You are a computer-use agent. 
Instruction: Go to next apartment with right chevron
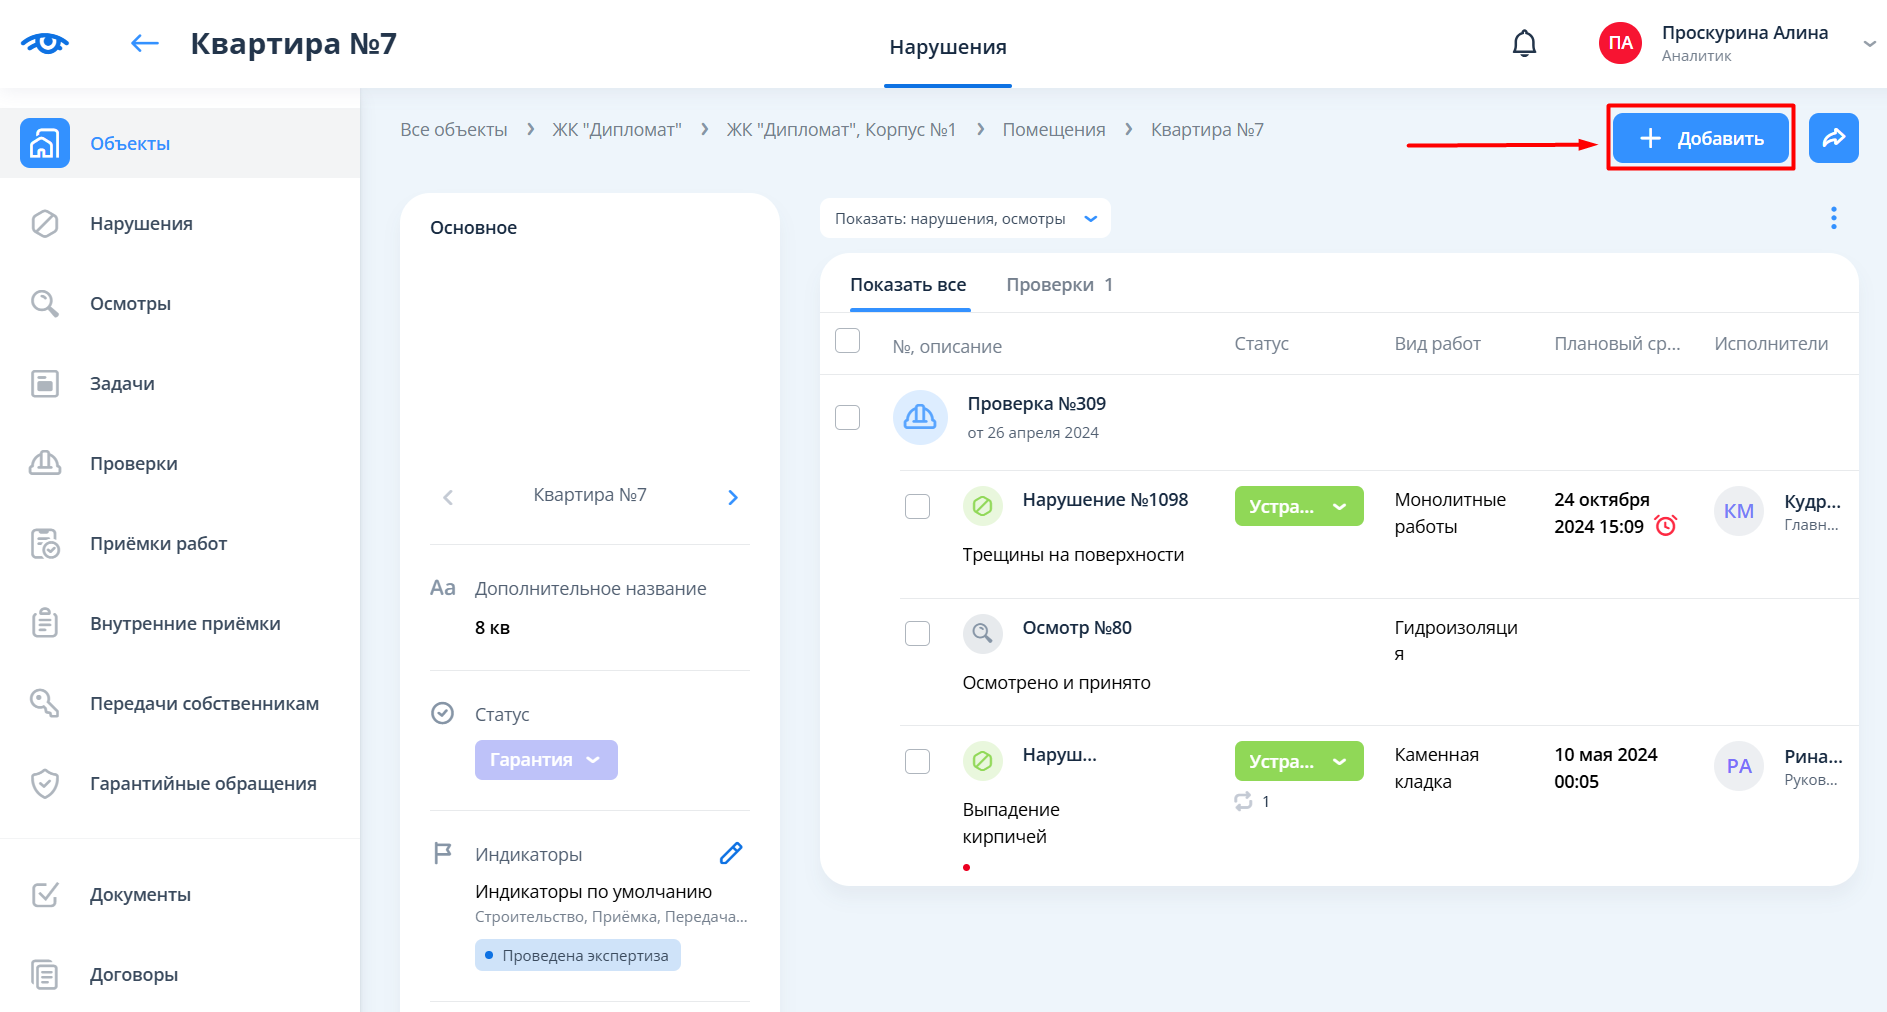pos(733,497)
